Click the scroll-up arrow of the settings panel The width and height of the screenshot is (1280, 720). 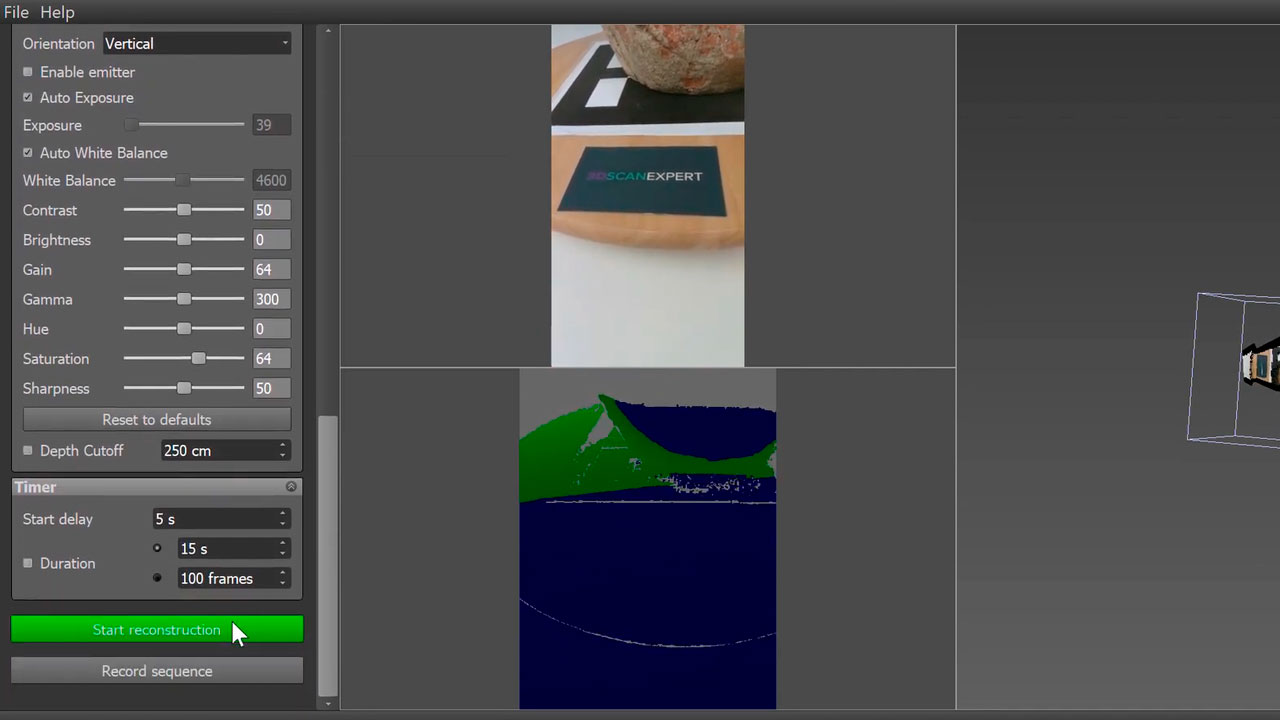click(x=328, y=32)
